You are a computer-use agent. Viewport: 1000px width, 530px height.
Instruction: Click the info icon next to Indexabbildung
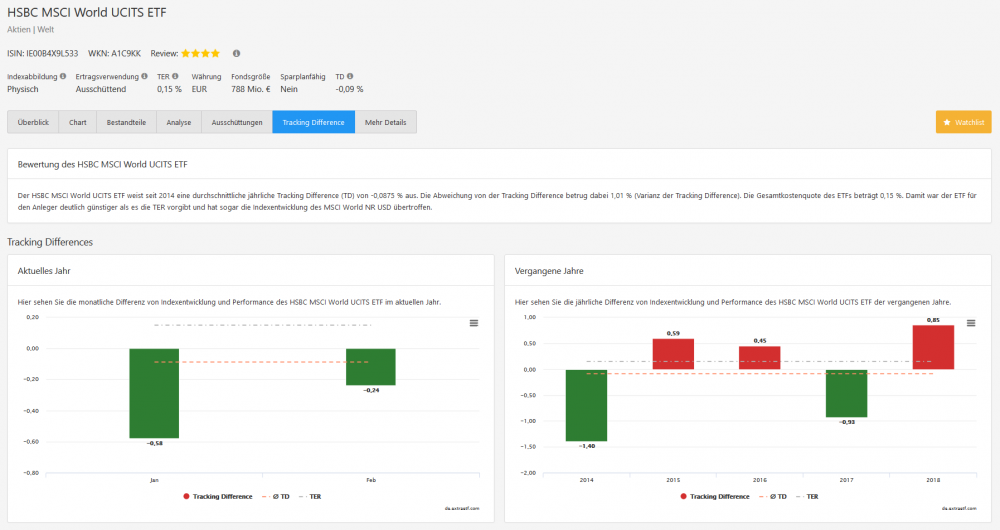point(63,76)
